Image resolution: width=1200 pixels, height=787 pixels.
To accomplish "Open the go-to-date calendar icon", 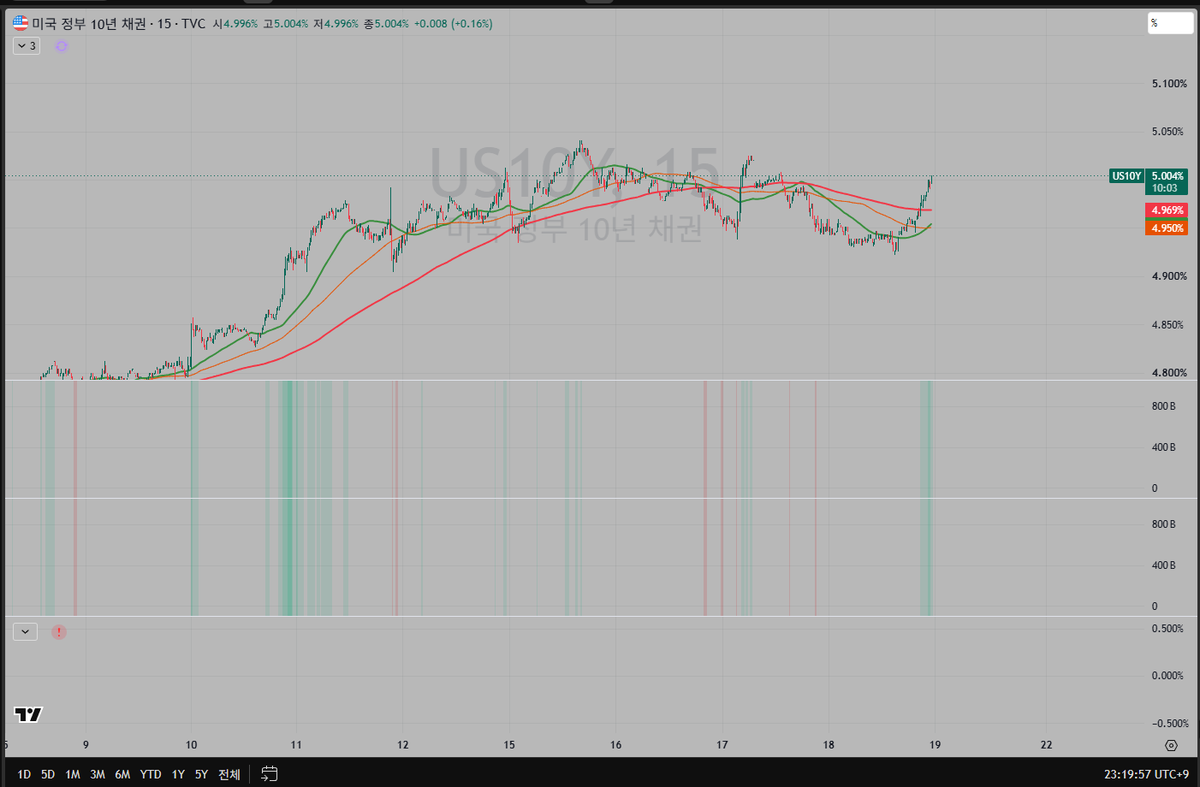I will 269,773.
